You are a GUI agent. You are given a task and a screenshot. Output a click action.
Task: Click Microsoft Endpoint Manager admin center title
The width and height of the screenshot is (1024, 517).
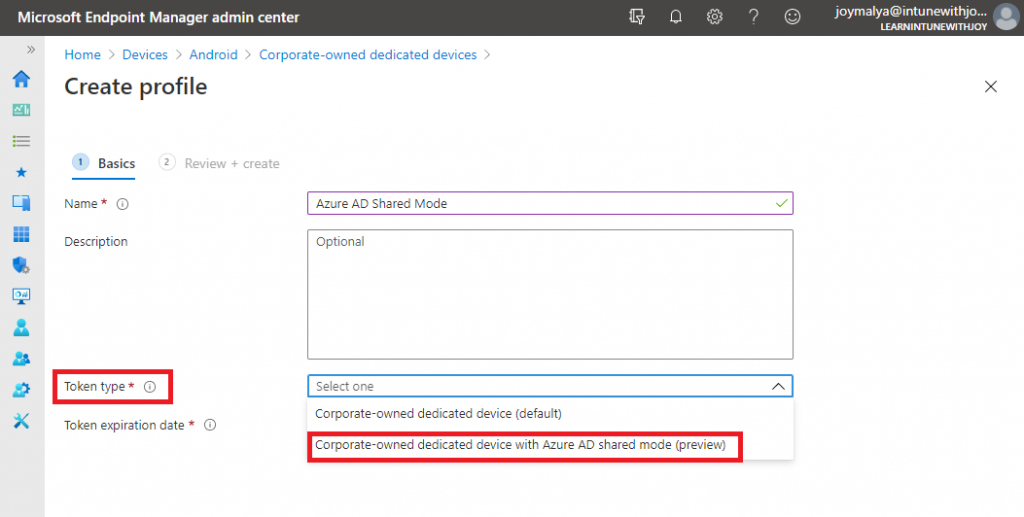158,17
